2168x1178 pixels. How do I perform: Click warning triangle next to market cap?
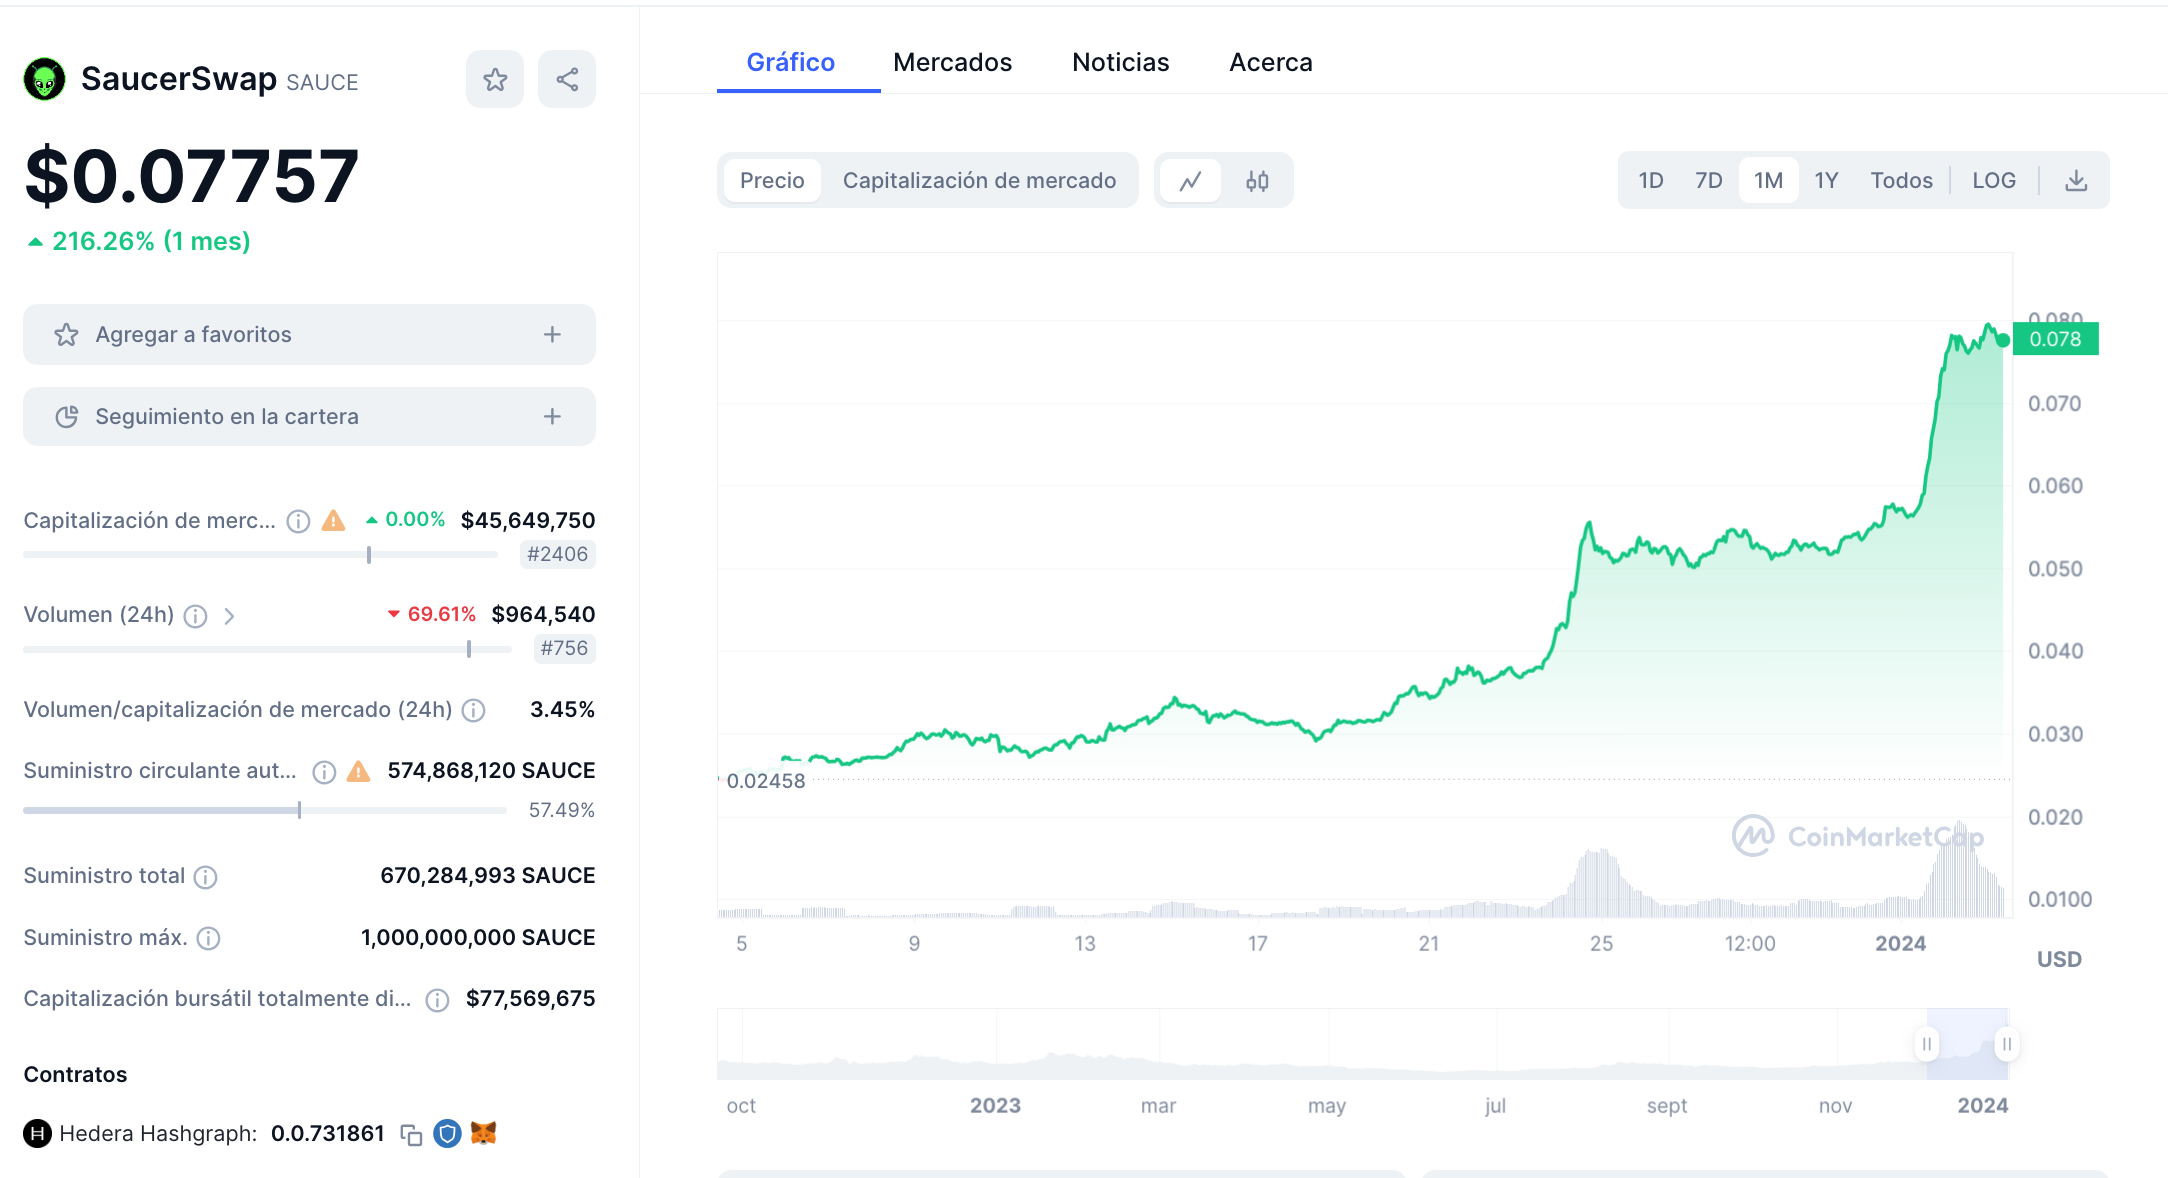(334, 521)
